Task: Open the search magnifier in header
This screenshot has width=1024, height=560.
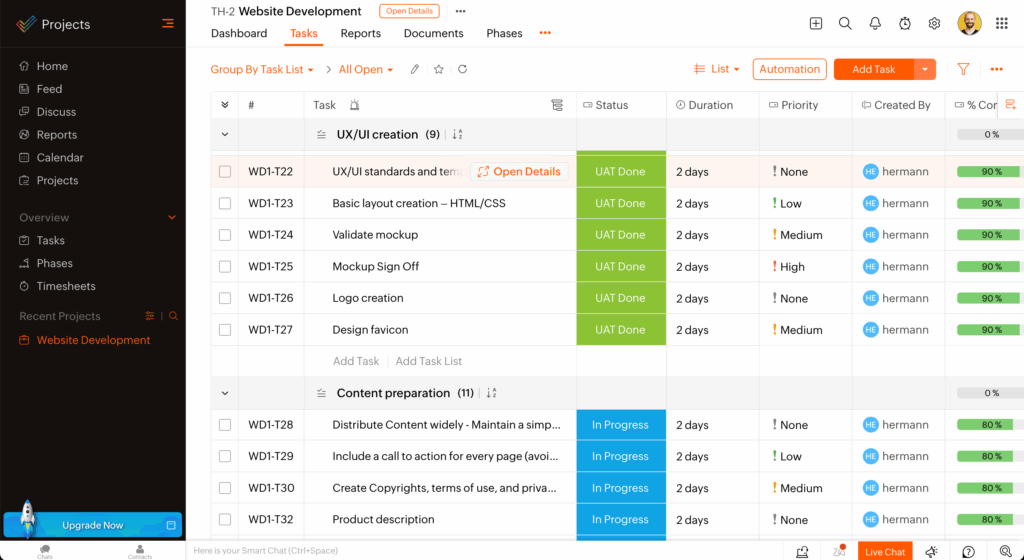Action: point(845,23)
